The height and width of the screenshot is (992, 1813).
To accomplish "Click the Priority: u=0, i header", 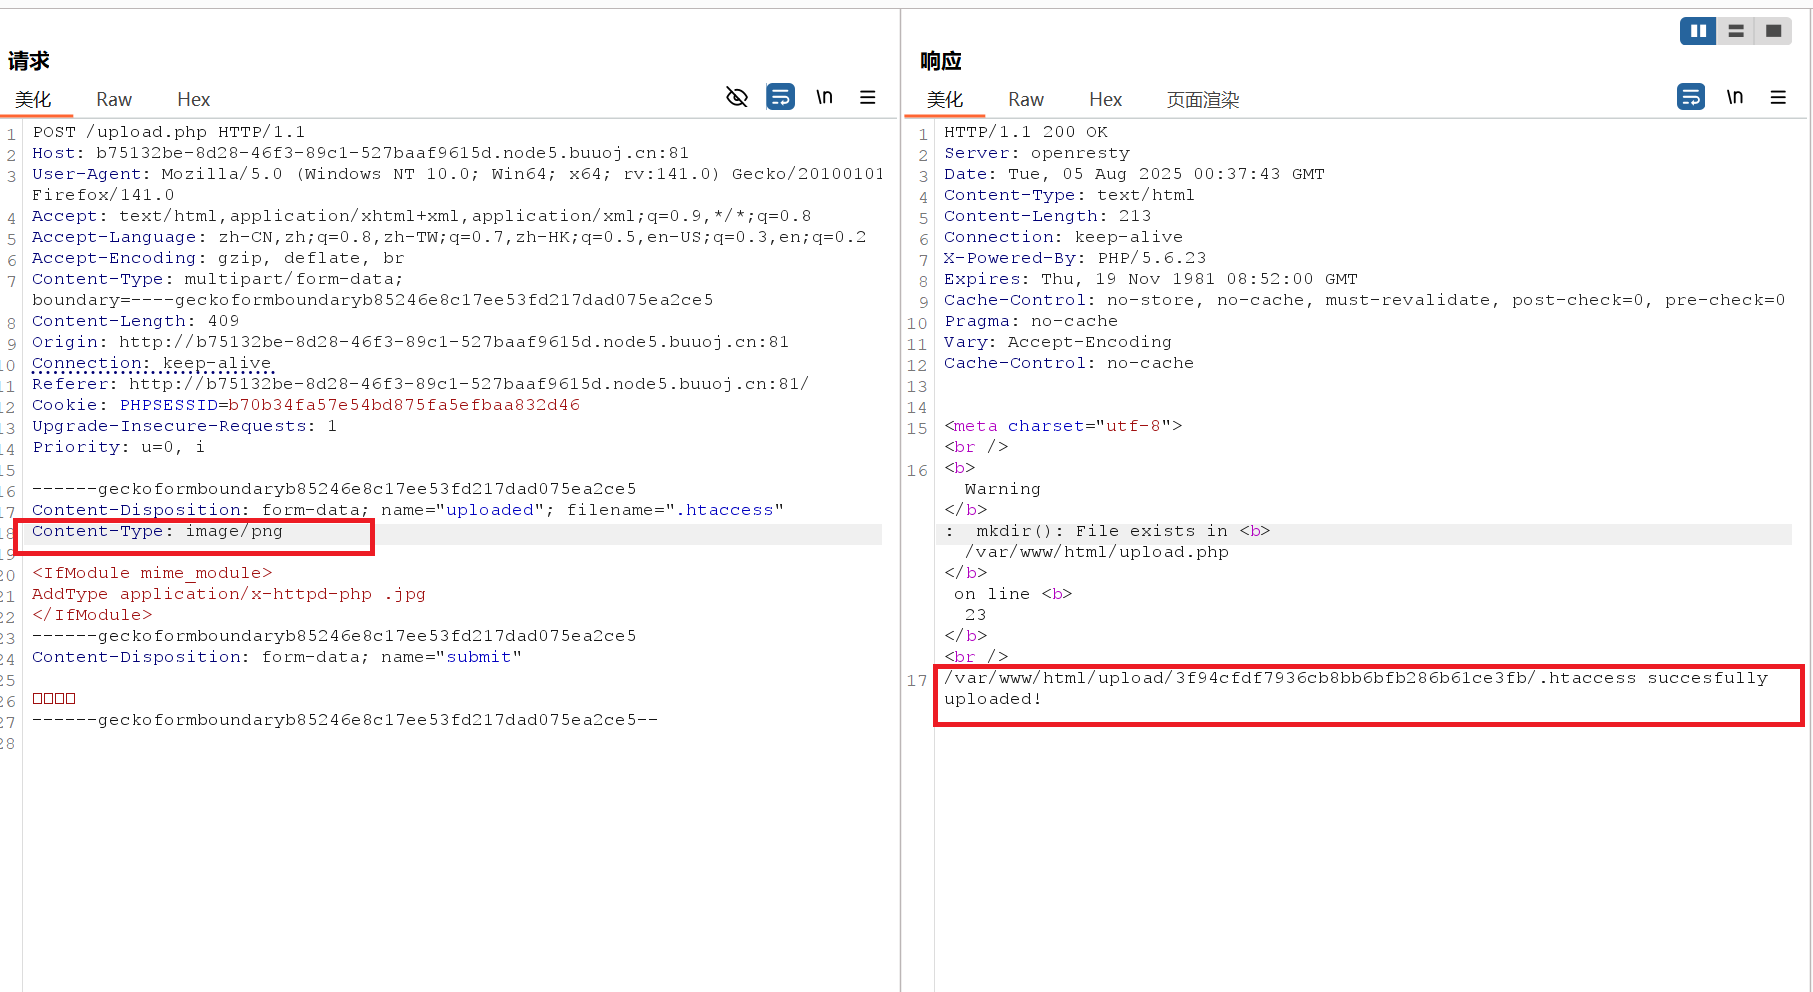I will coord(119,447).
